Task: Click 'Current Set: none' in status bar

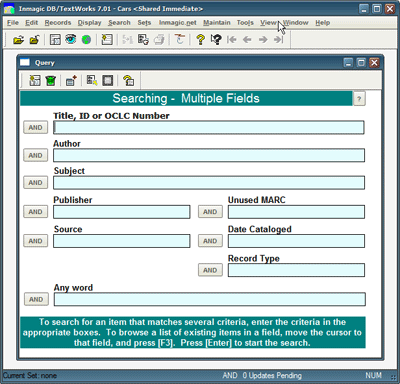Action: click(x=30, y=376)
